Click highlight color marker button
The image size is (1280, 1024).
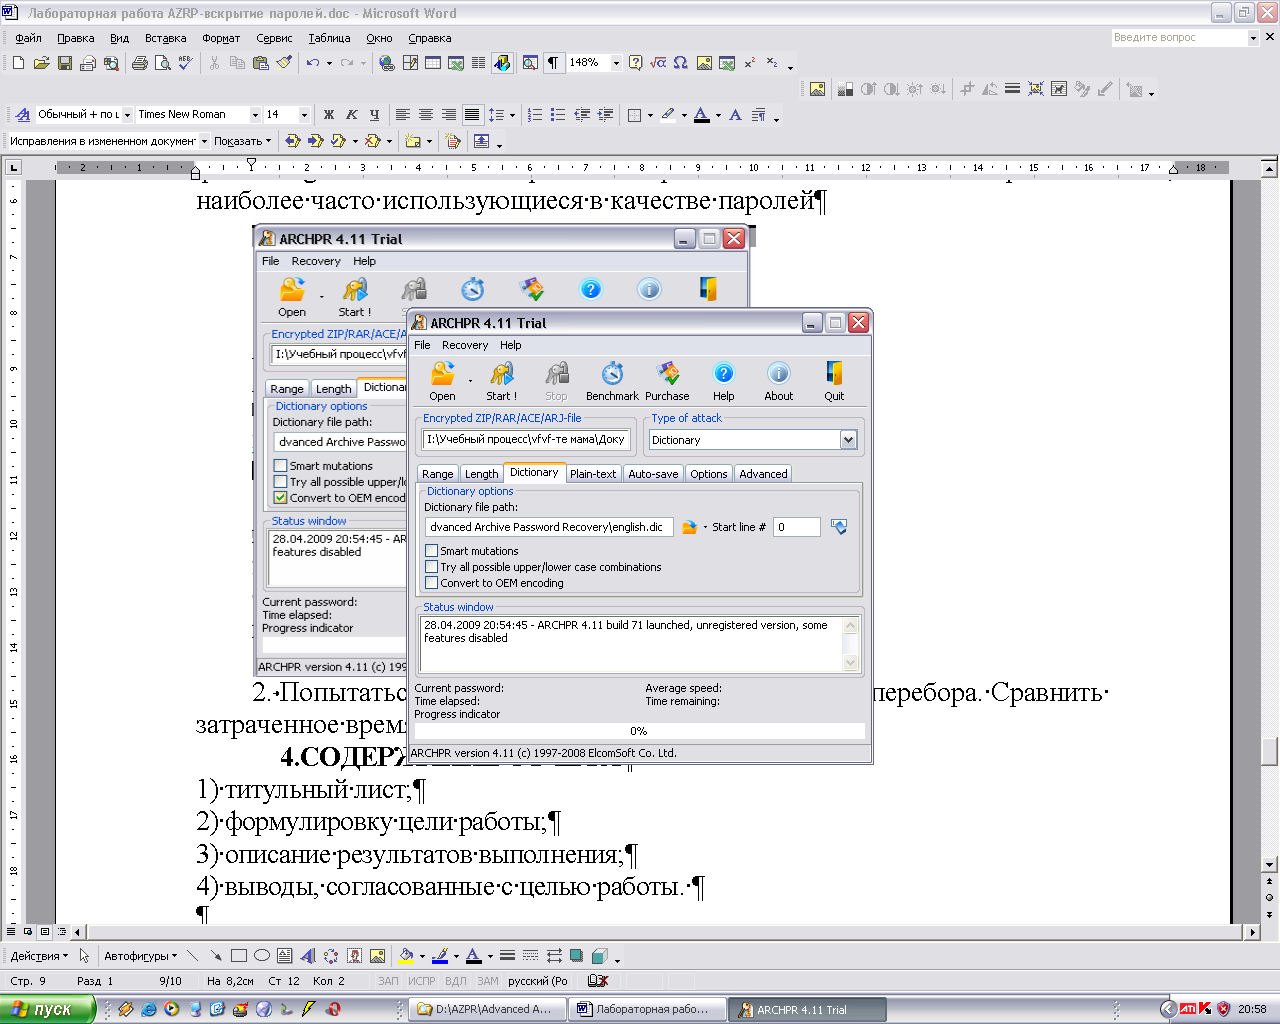(x=668, y=115)
